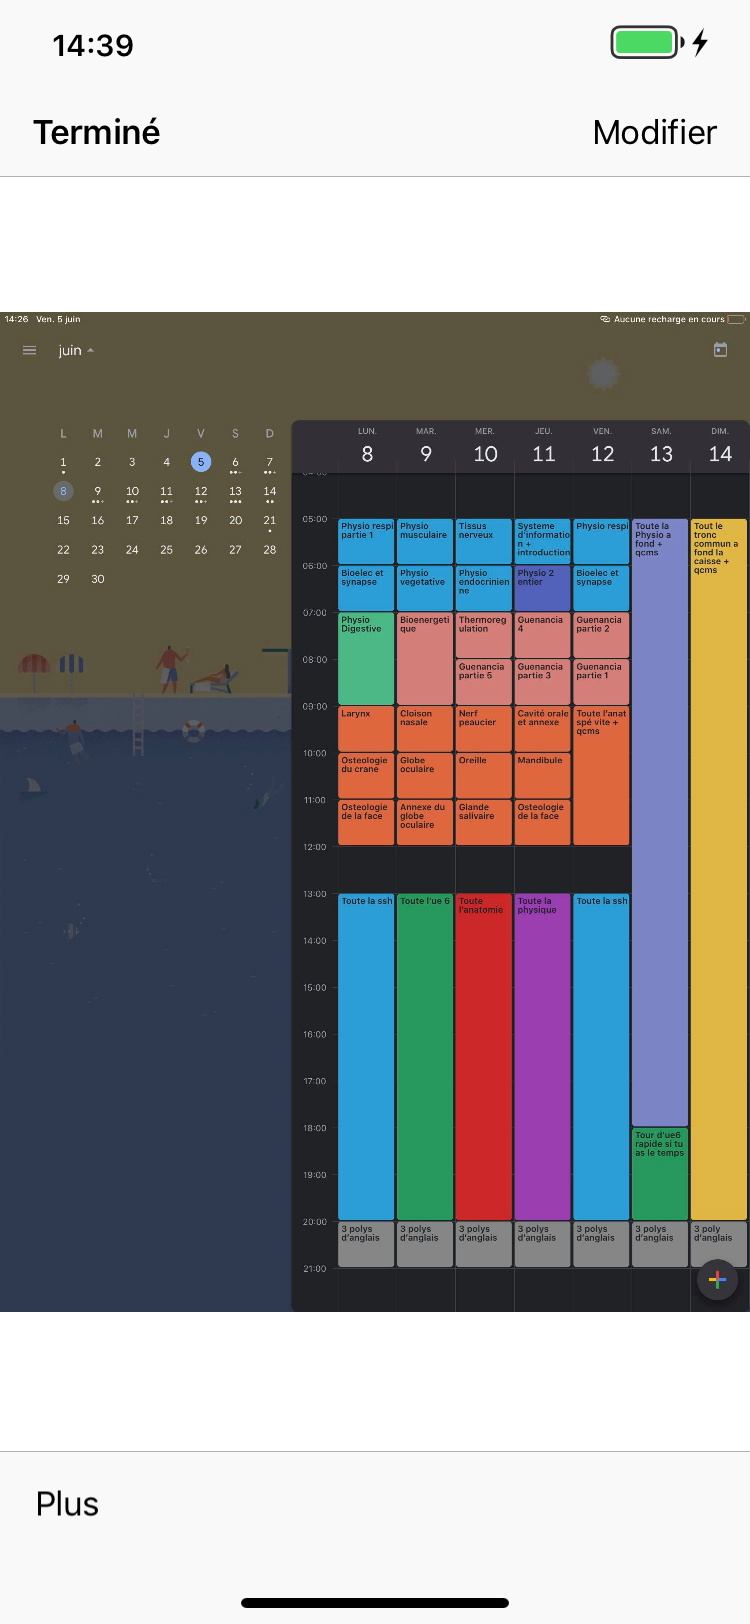Open the Nerf peaucier event
This screenshot has height=1624, width=750.
pyautogui.click(x=484, y=729)
